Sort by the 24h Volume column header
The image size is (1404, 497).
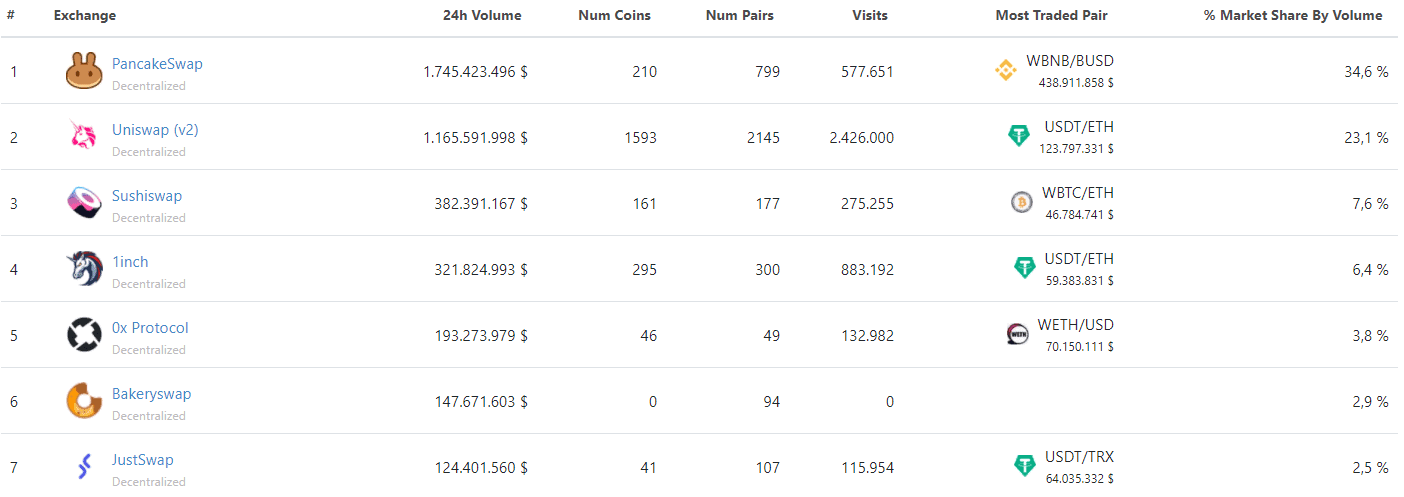click(x=482, y=16)
